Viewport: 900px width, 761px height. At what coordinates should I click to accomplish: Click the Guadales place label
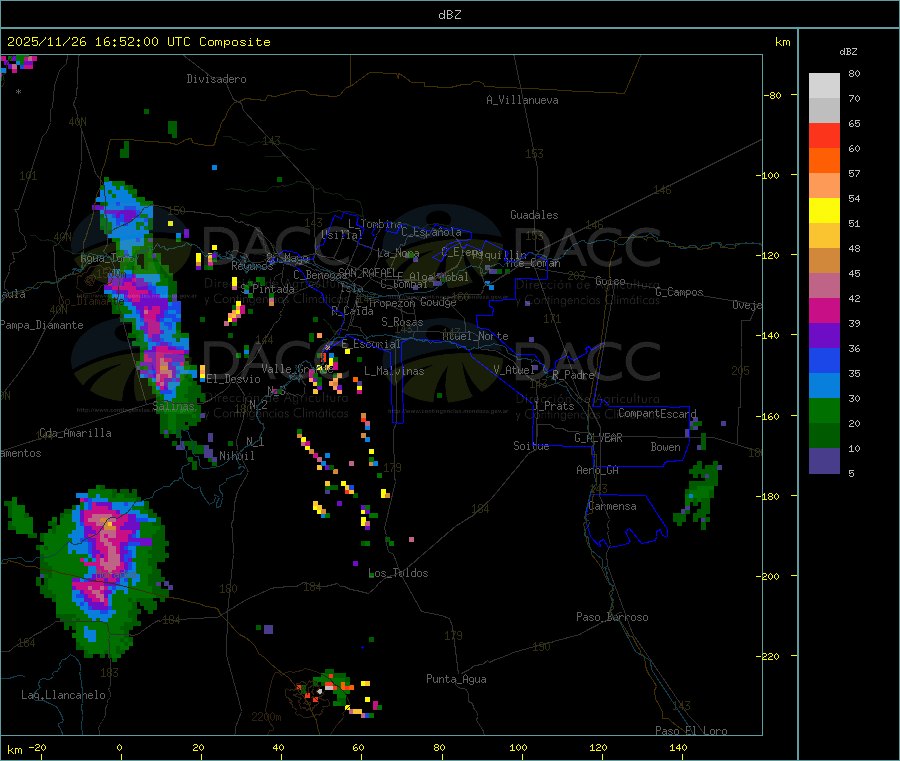pos(534,215)
